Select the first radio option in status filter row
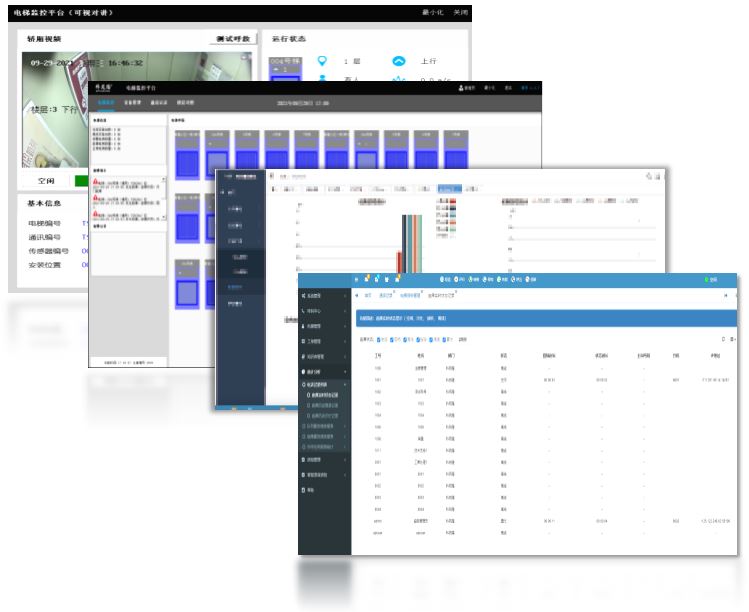This screenshot has width=749, height=612. click(x=380, y=340)
